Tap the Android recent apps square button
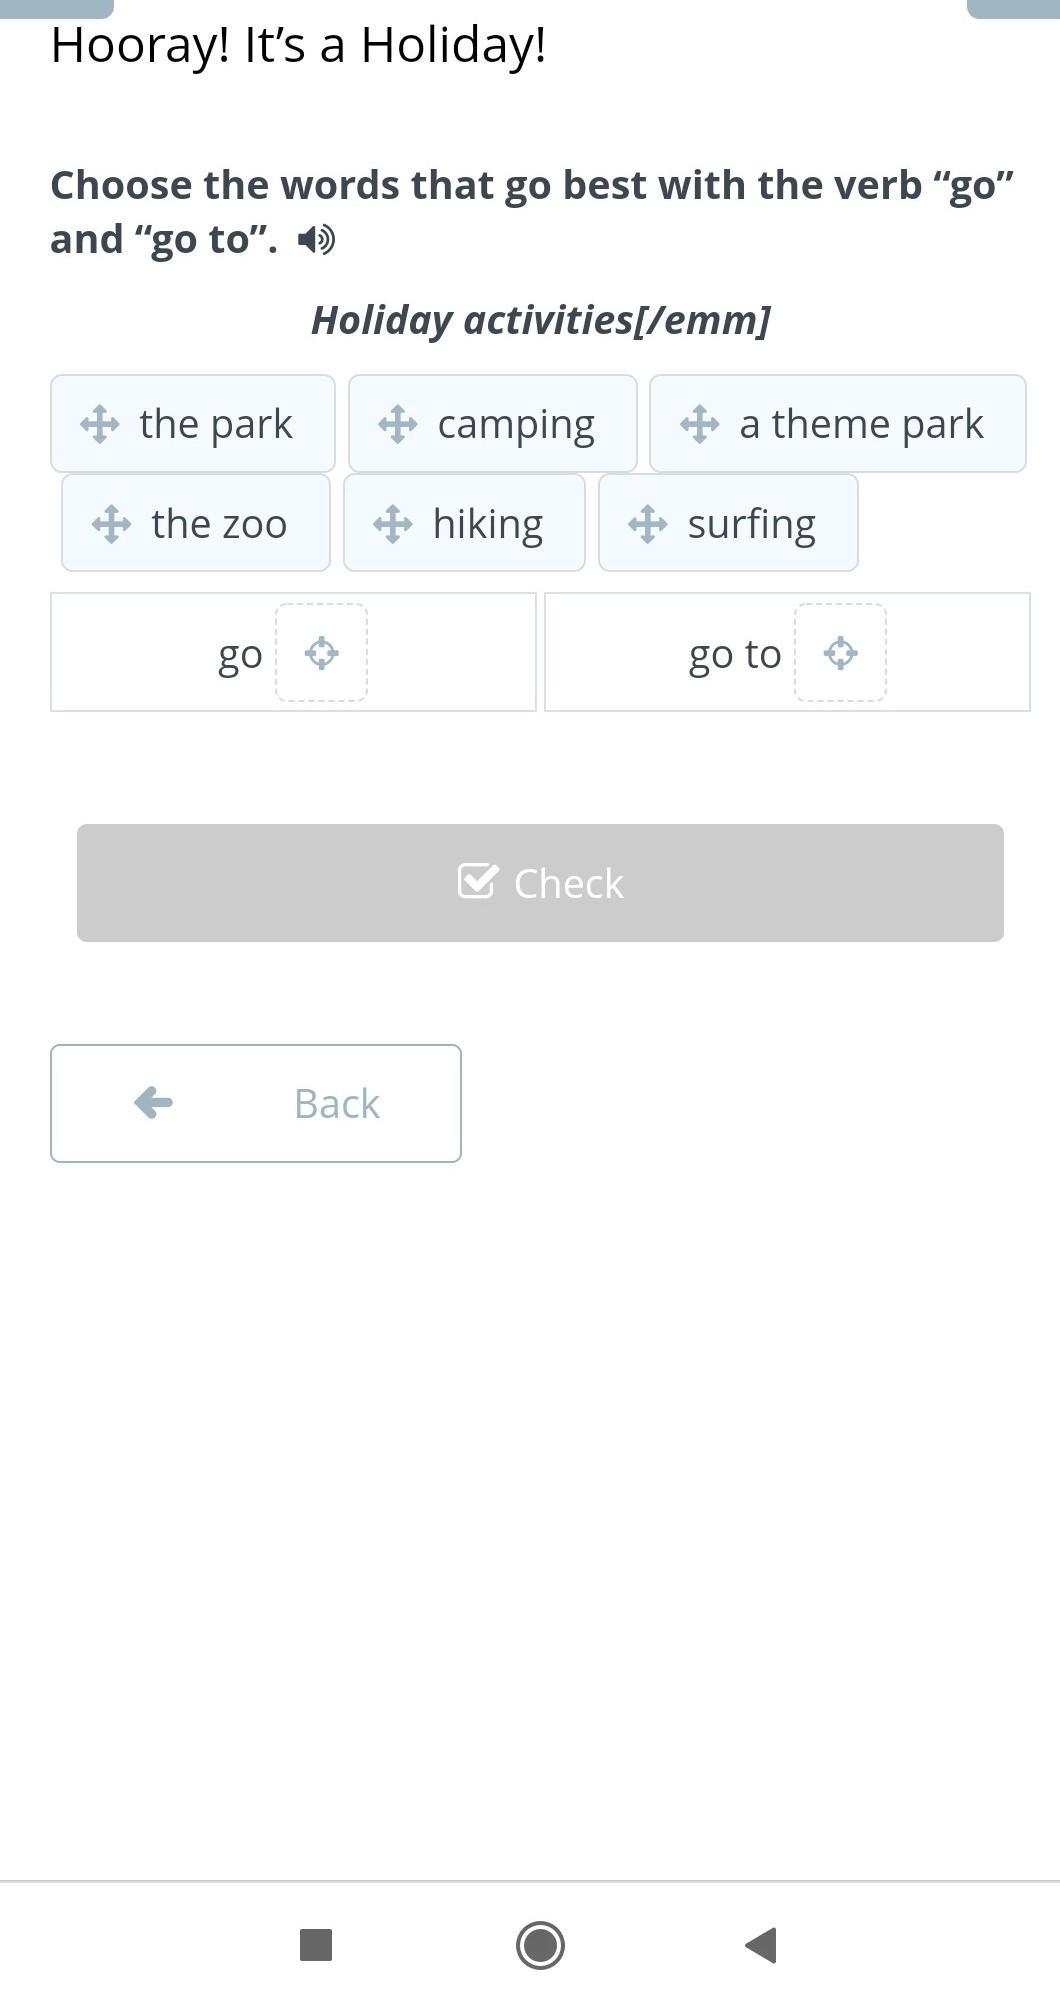Viewport: 1060px width, 2010px height. point(316,1945)
